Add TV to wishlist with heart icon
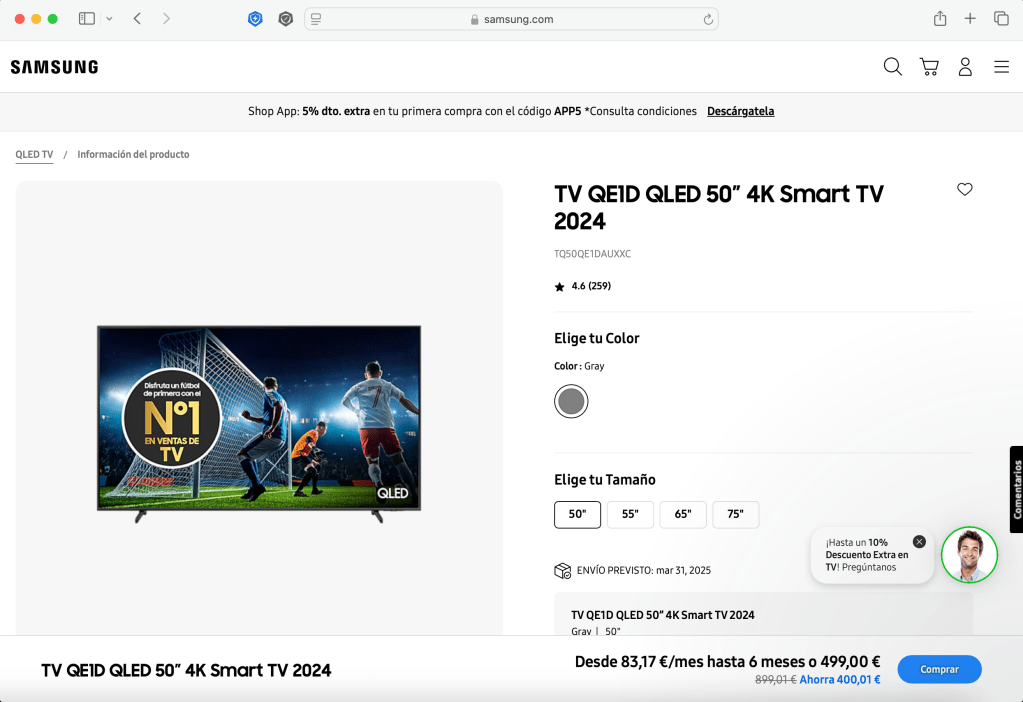1023x702 pixels. 964,189
